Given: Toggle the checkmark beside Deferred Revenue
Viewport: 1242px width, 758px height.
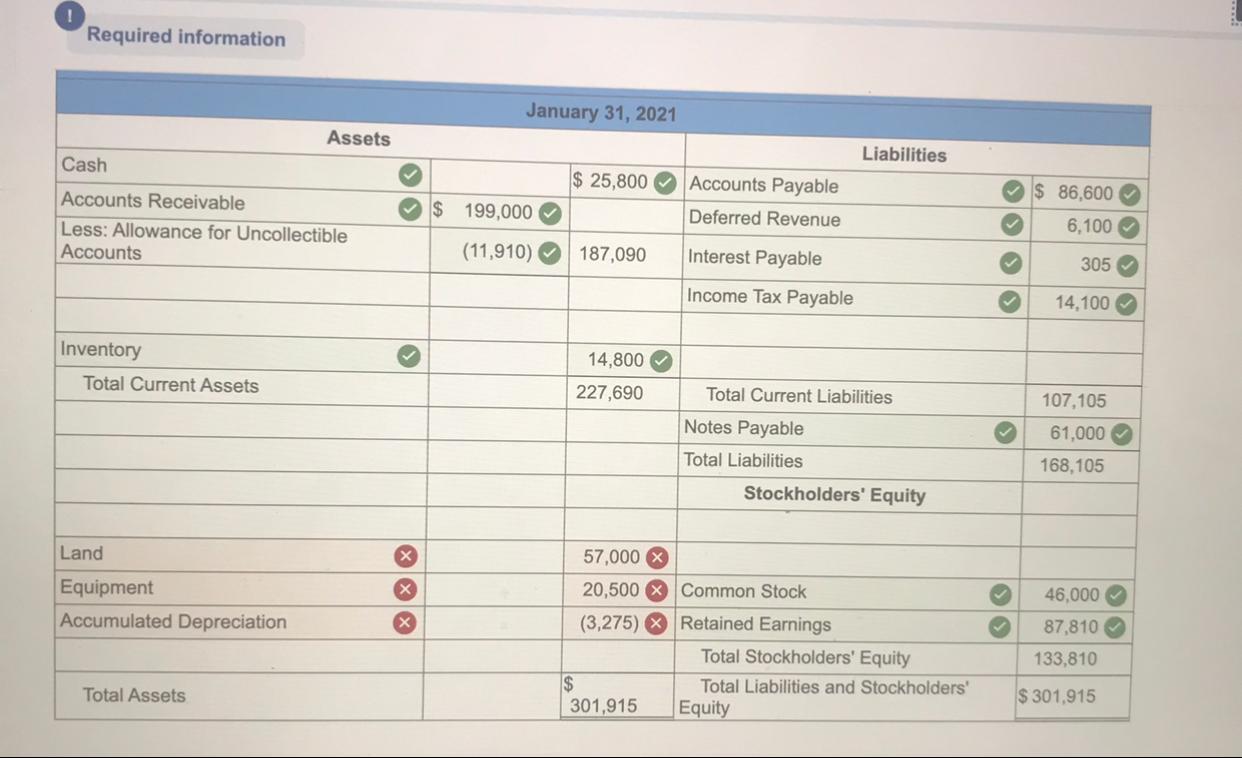Looking at the screenshot, I should coord(1013,225).
